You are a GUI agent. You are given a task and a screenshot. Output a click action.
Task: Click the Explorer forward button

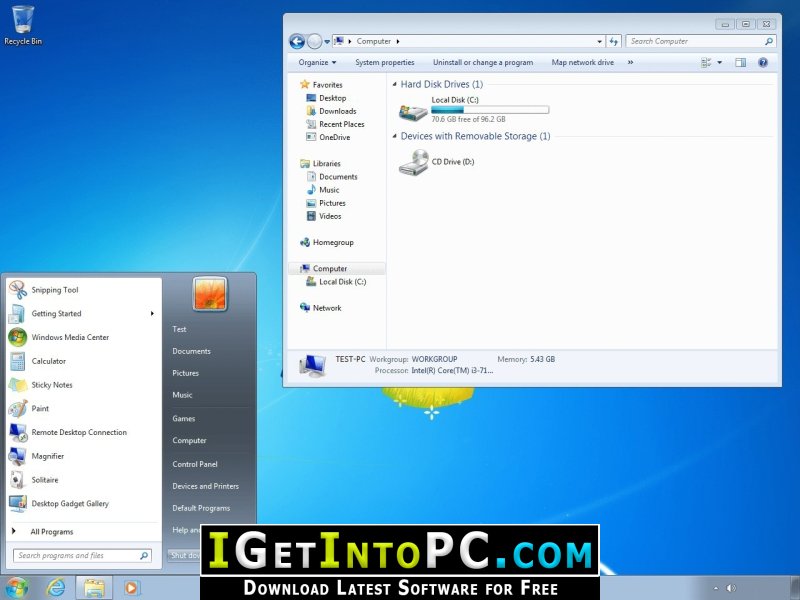pos(315,41)
